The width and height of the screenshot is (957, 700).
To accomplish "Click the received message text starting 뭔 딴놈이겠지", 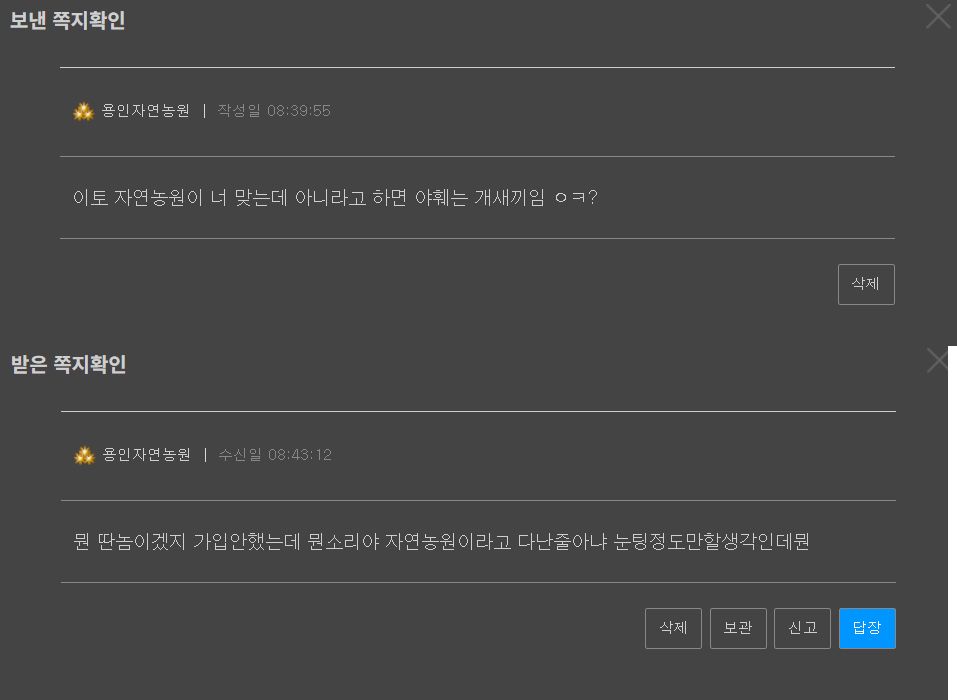I will (x=441, y=542).
